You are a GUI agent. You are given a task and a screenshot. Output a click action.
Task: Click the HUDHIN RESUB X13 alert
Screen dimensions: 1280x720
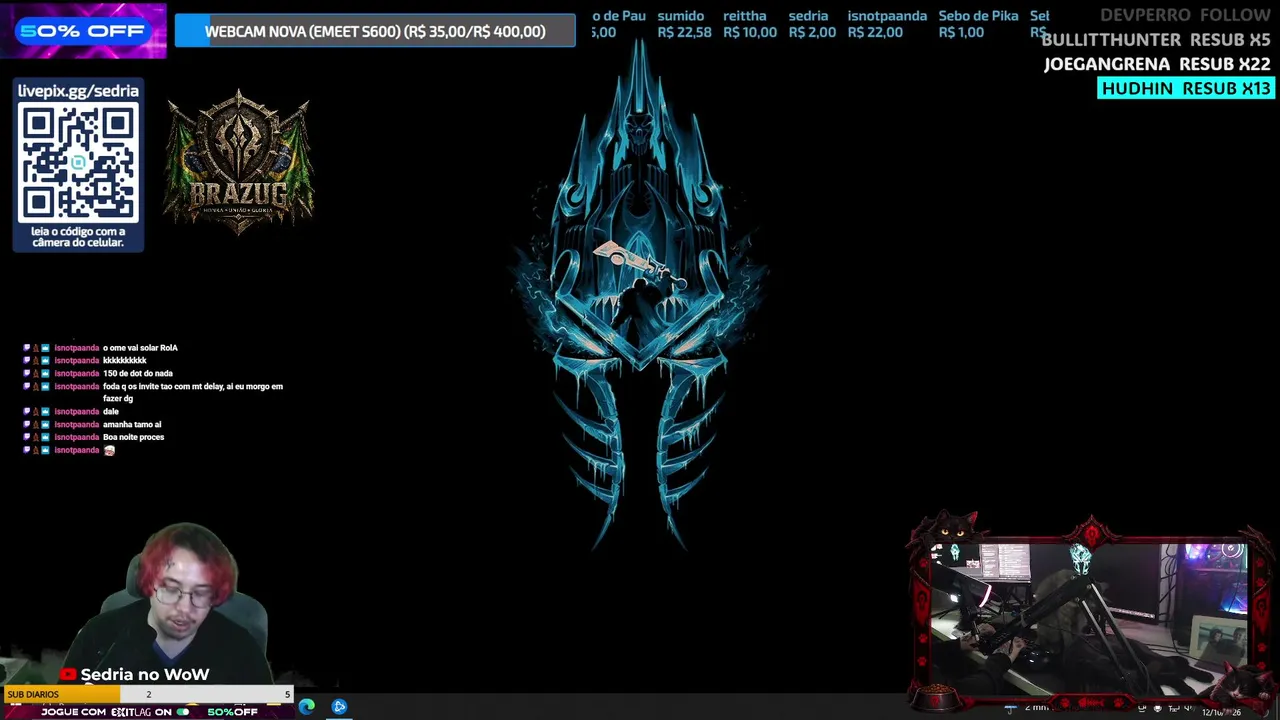1186,88
